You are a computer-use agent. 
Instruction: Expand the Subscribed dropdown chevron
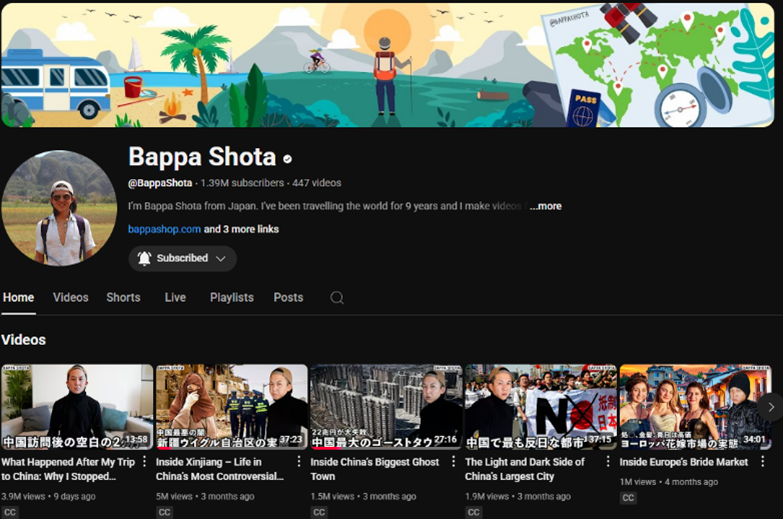221,259
